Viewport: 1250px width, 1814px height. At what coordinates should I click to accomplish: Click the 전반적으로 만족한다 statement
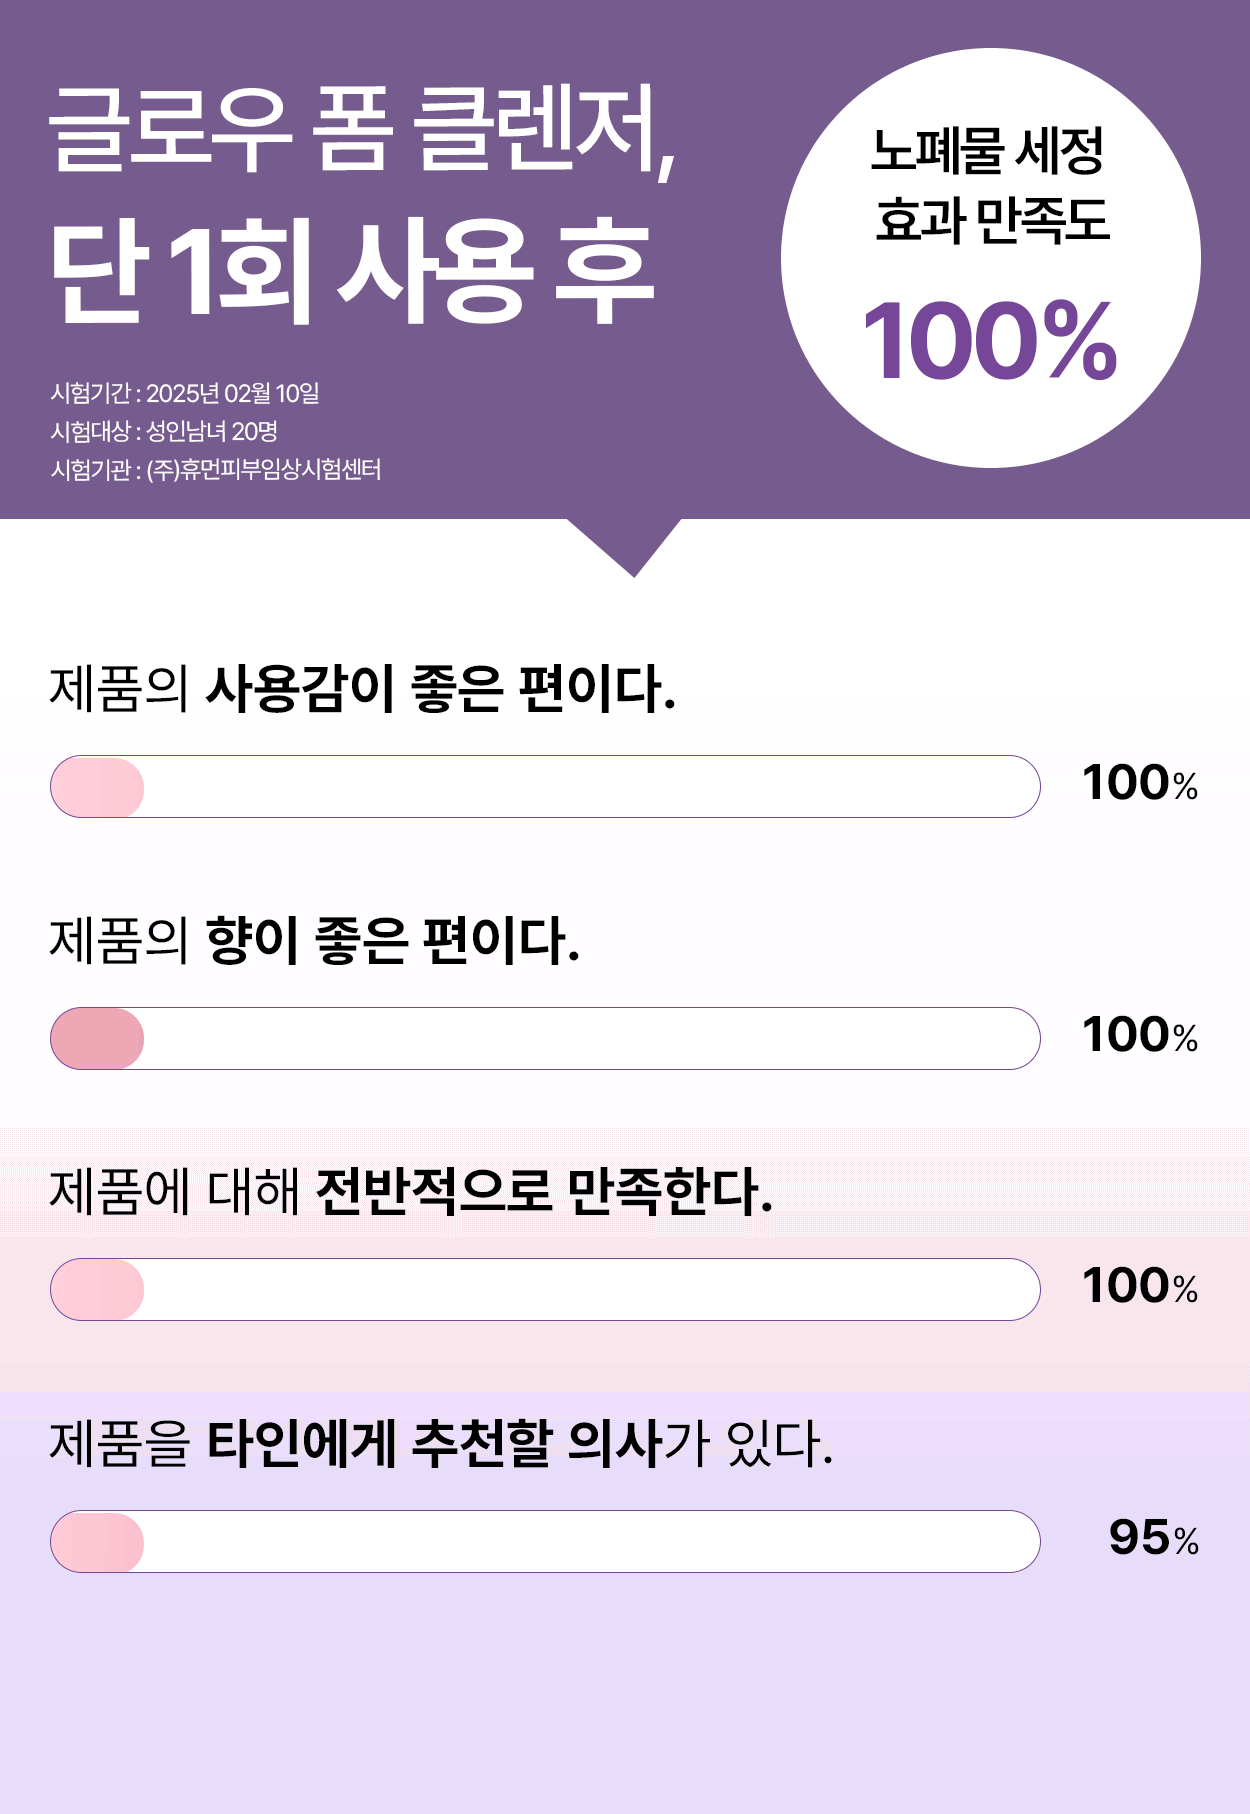tap(411, 1192)
